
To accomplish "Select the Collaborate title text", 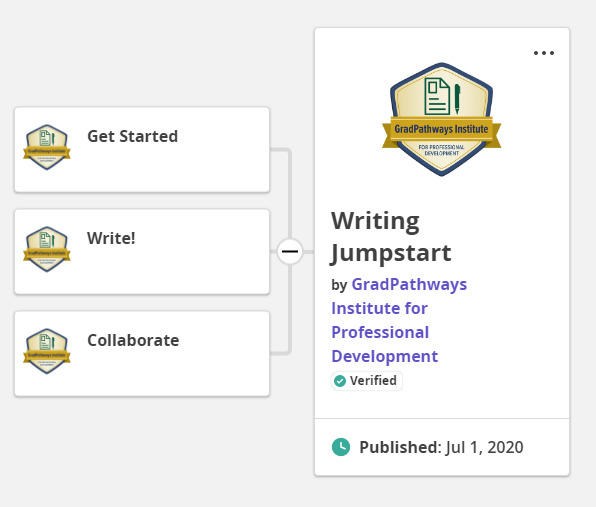I will point(133,340).
